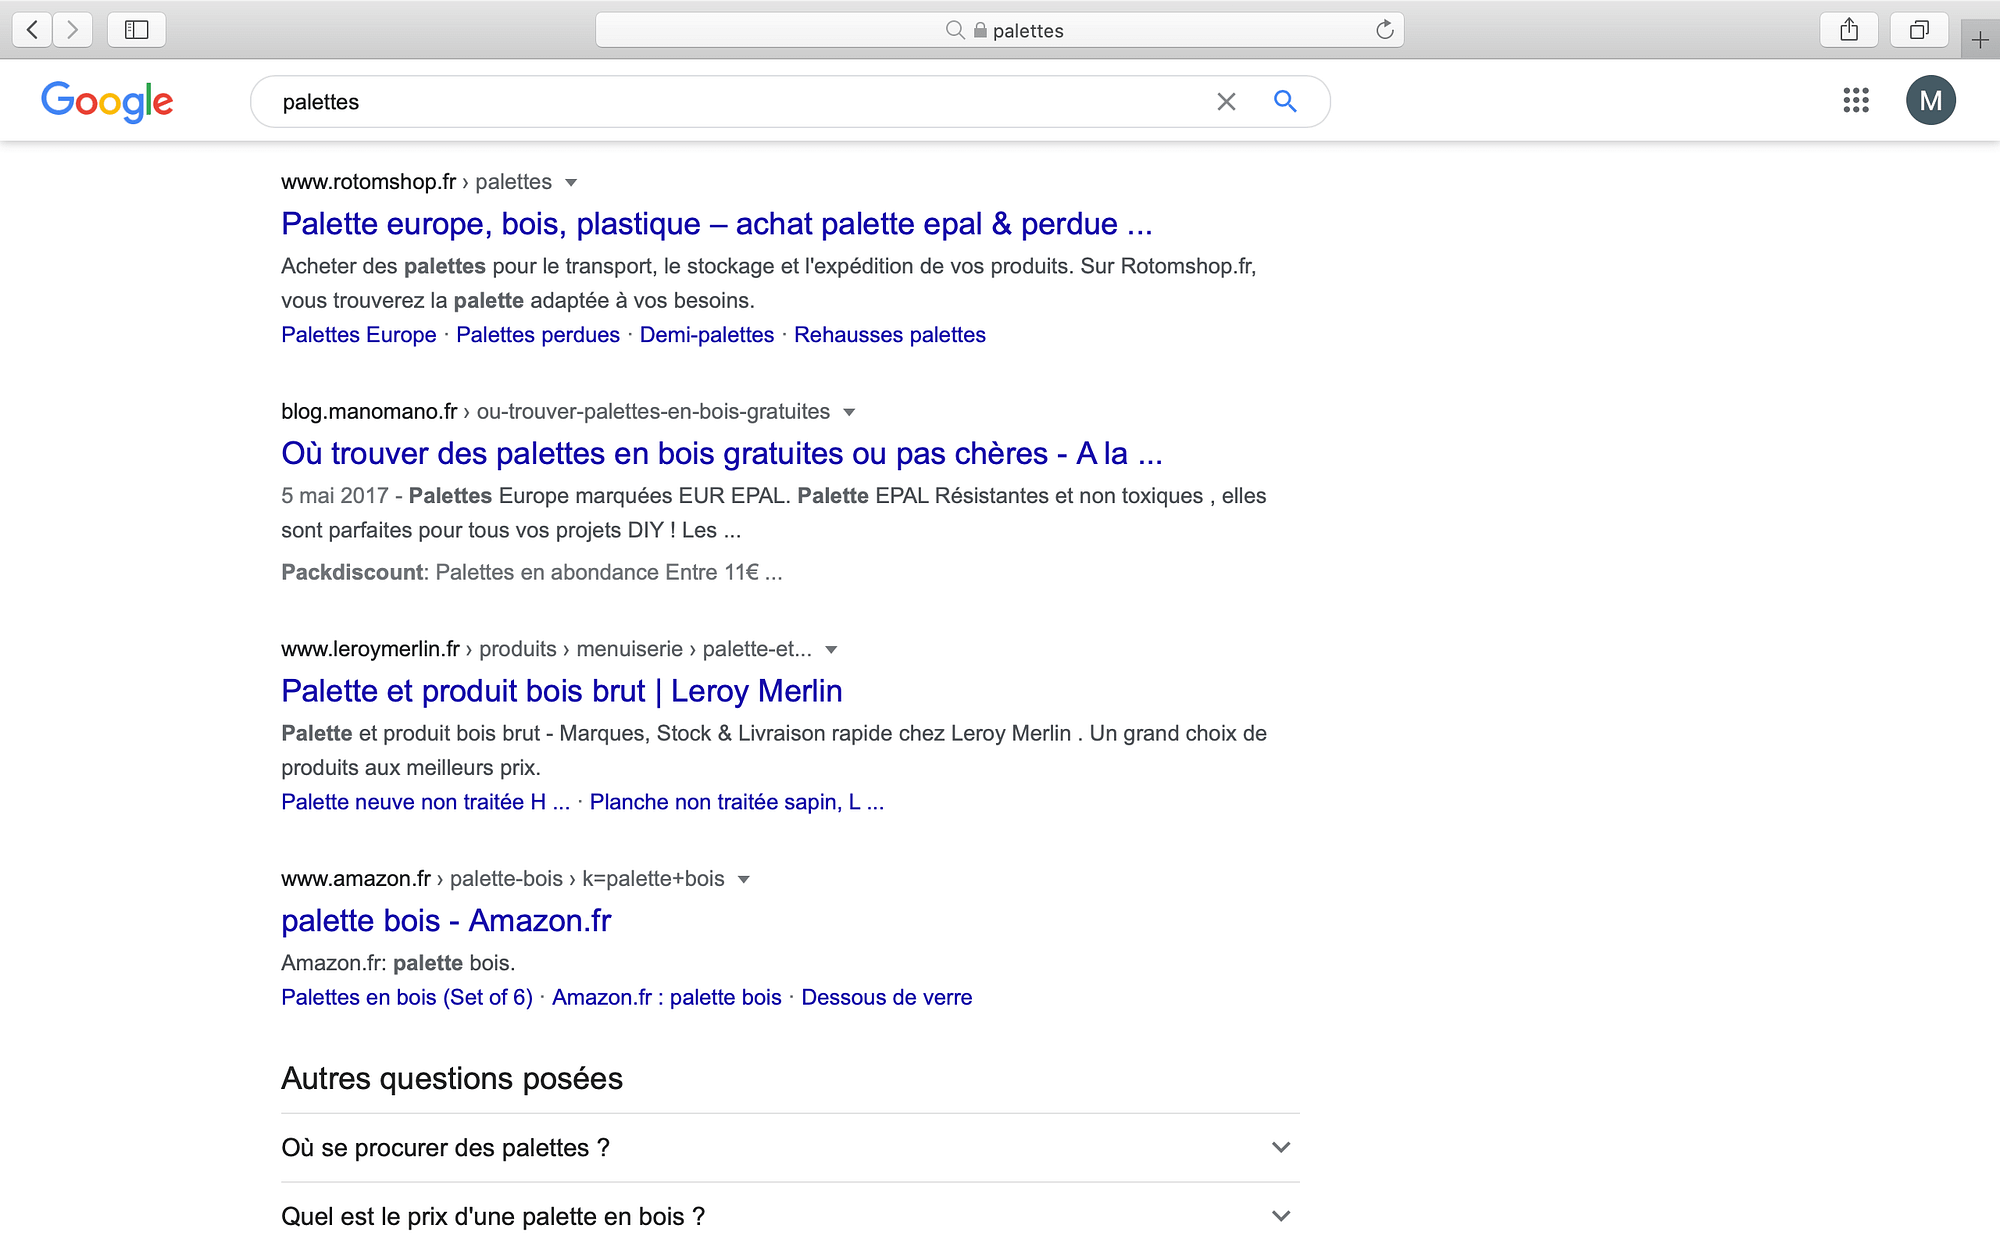Screen dimensions: 2000x1250
Task: Open dropdown arrow next to leroymerlin.fr URL
Action: click(x=831, y=649)
